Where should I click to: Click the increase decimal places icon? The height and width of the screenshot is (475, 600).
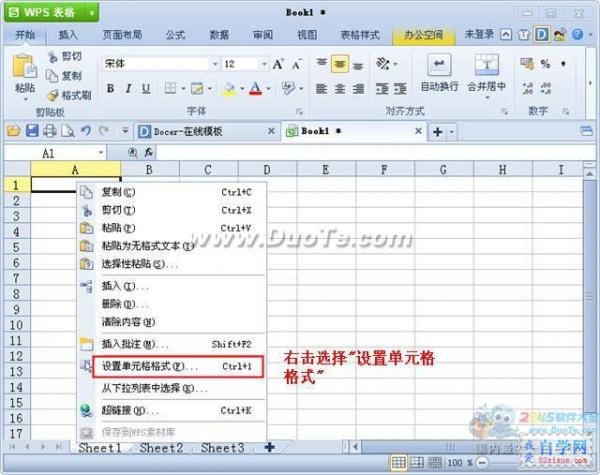(x=528, y=88)
